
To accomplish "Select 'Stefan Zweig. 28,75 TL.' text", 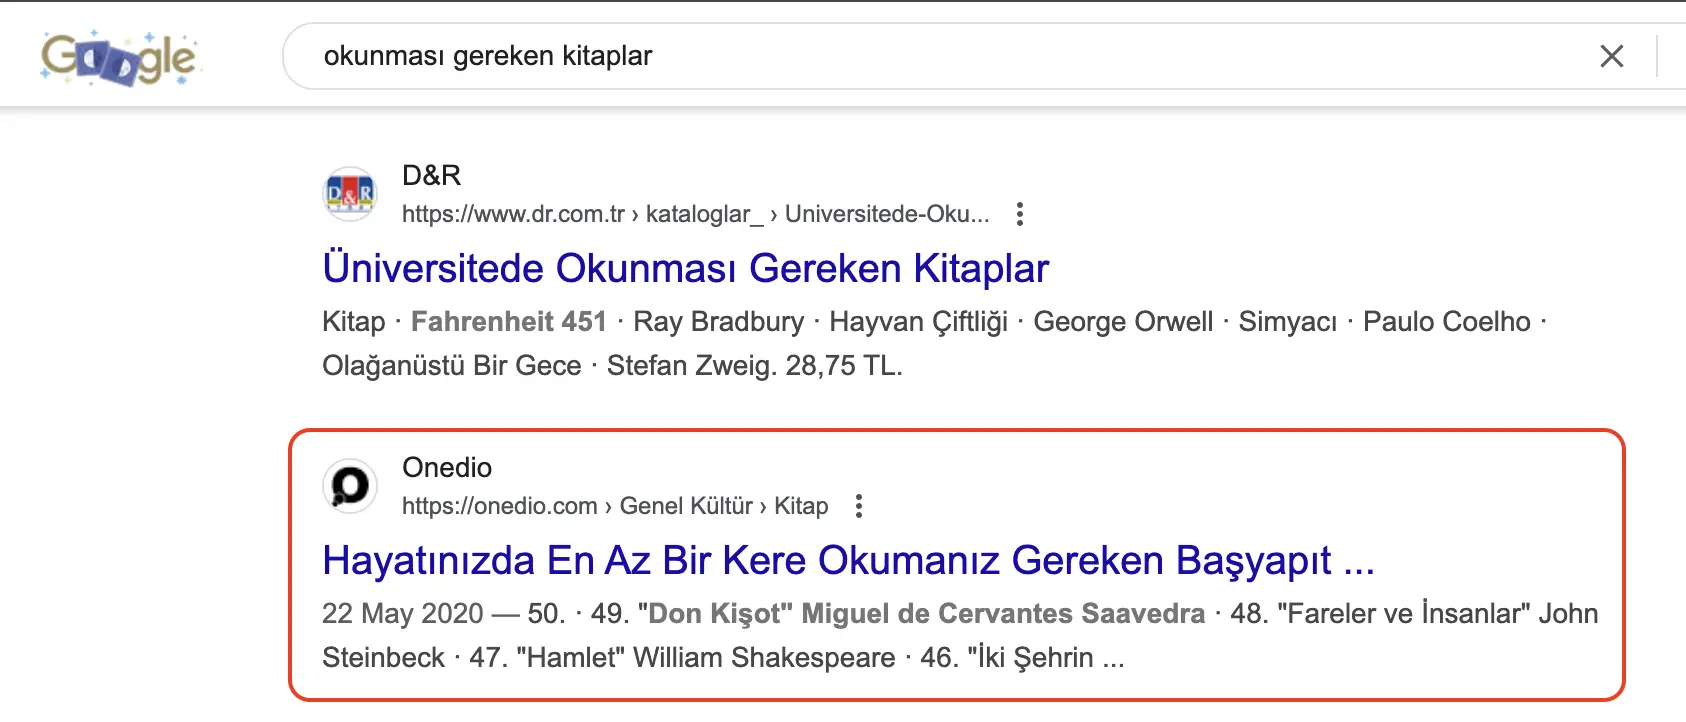I will (755, 365).
